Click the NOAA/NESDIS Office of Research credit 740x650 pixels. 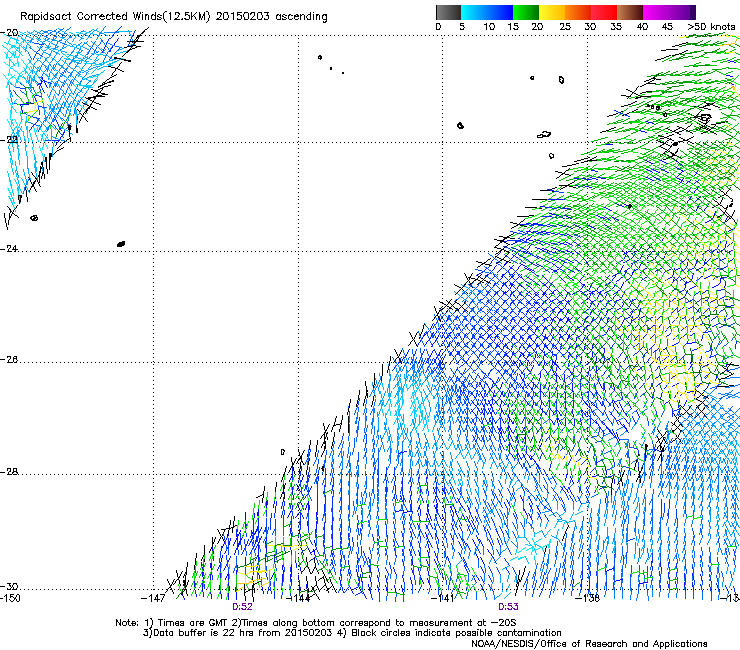coord(589,644)
